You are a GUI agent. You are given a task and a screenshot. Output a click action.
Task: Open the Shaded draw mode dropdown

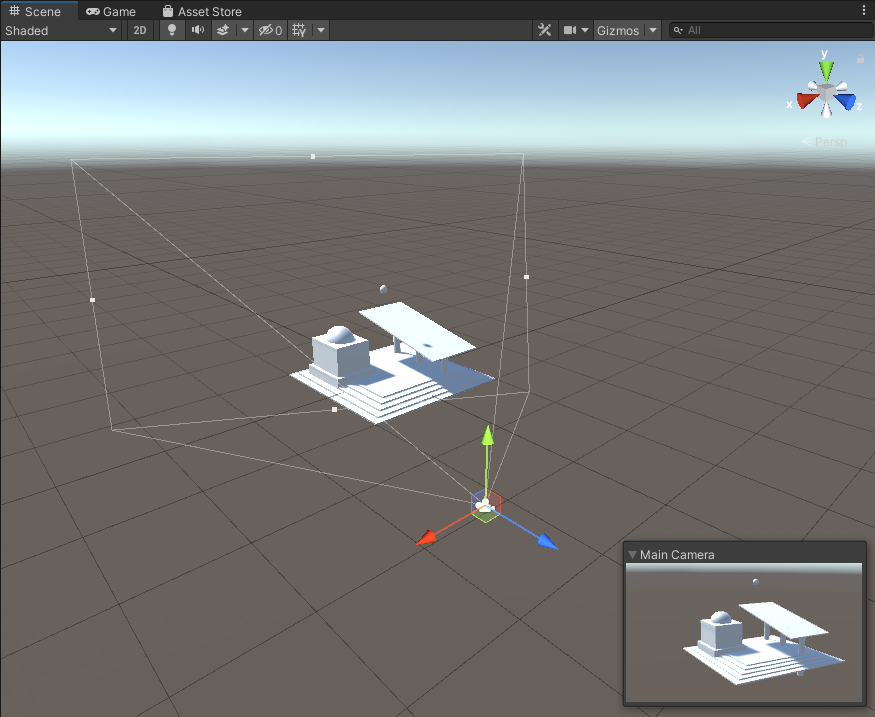[61, 30]
